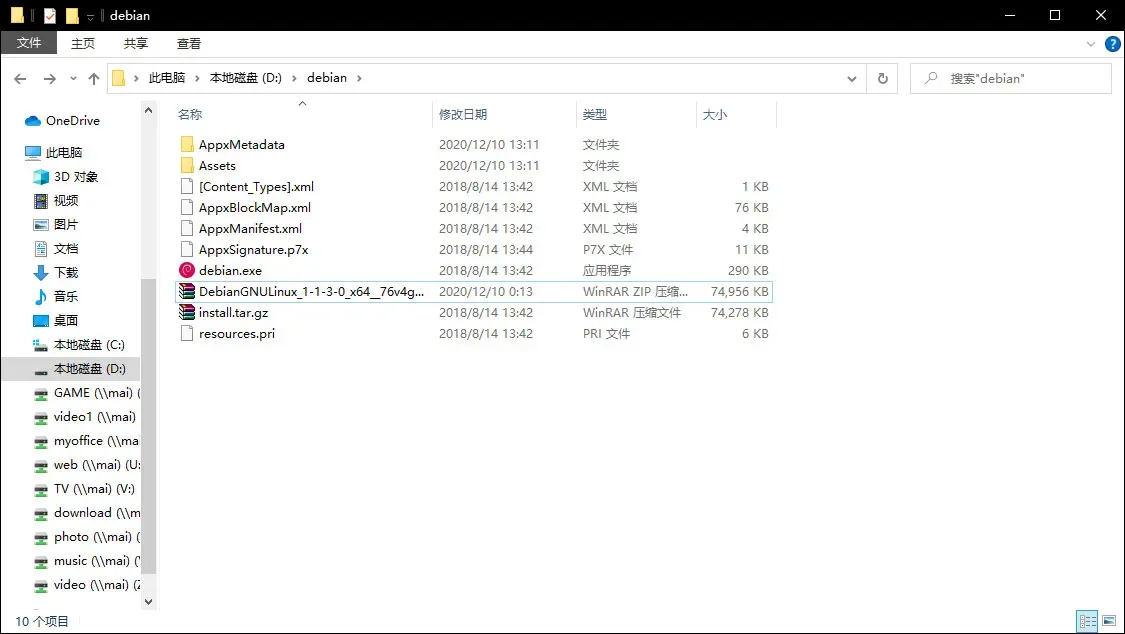The width and height of the screenshot is (1125, 634).
Task: Open 文档 folder in sidebar
Action: 56,249
